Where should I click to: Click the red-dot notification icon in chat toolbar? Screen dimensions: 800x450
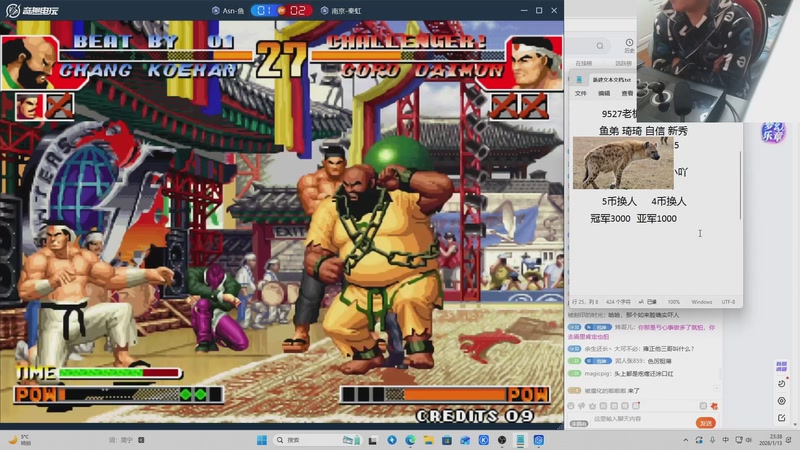636,406
